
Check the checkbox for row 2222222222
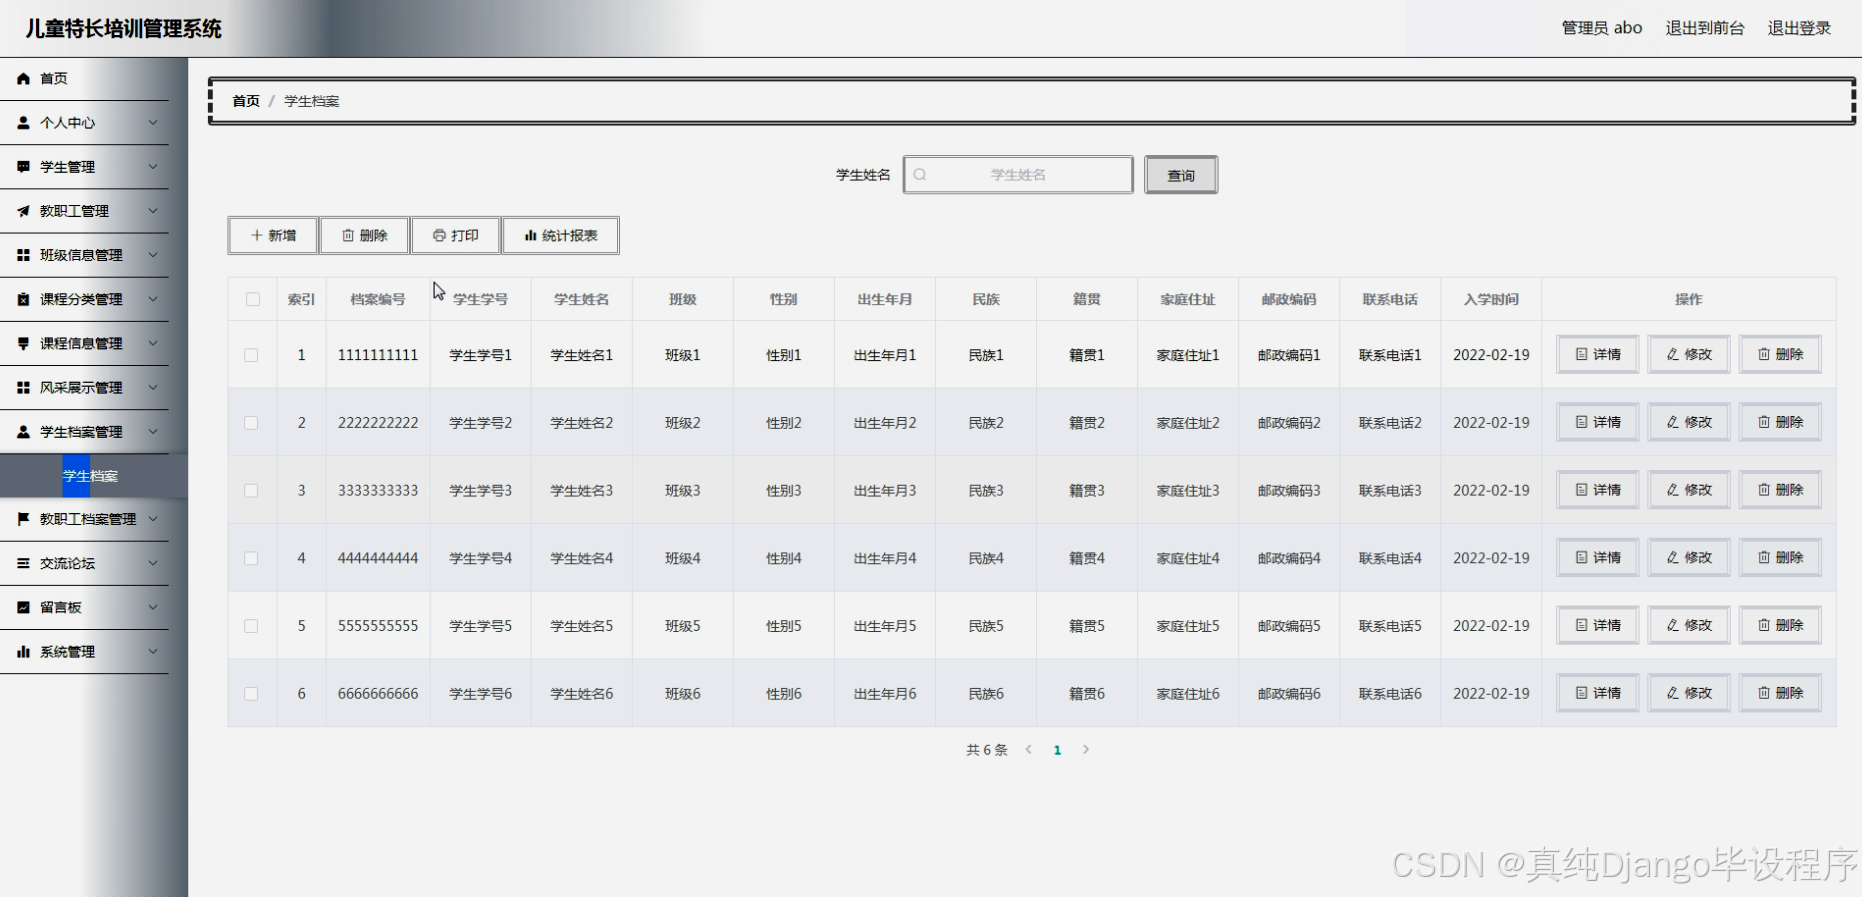click(x=251, y=423)
